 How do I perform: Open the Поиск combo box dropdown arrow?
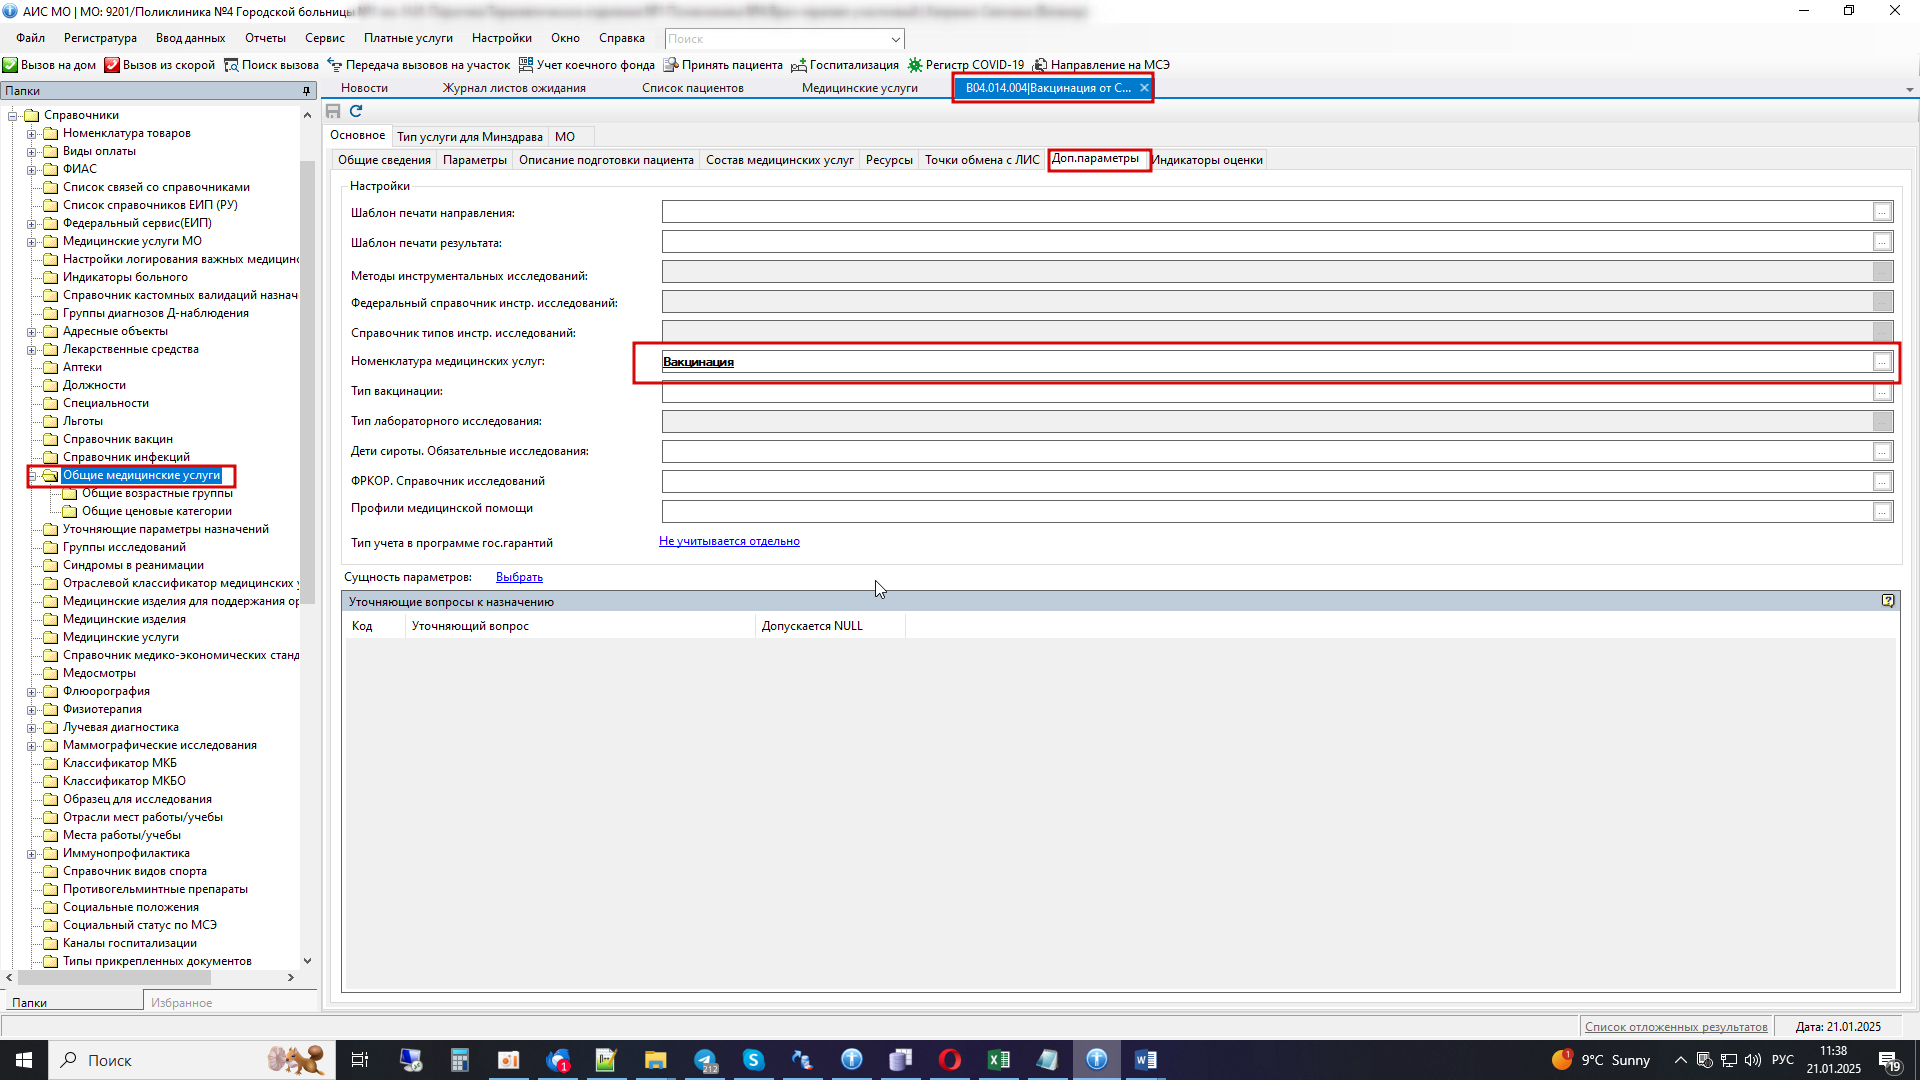point(895,39)
